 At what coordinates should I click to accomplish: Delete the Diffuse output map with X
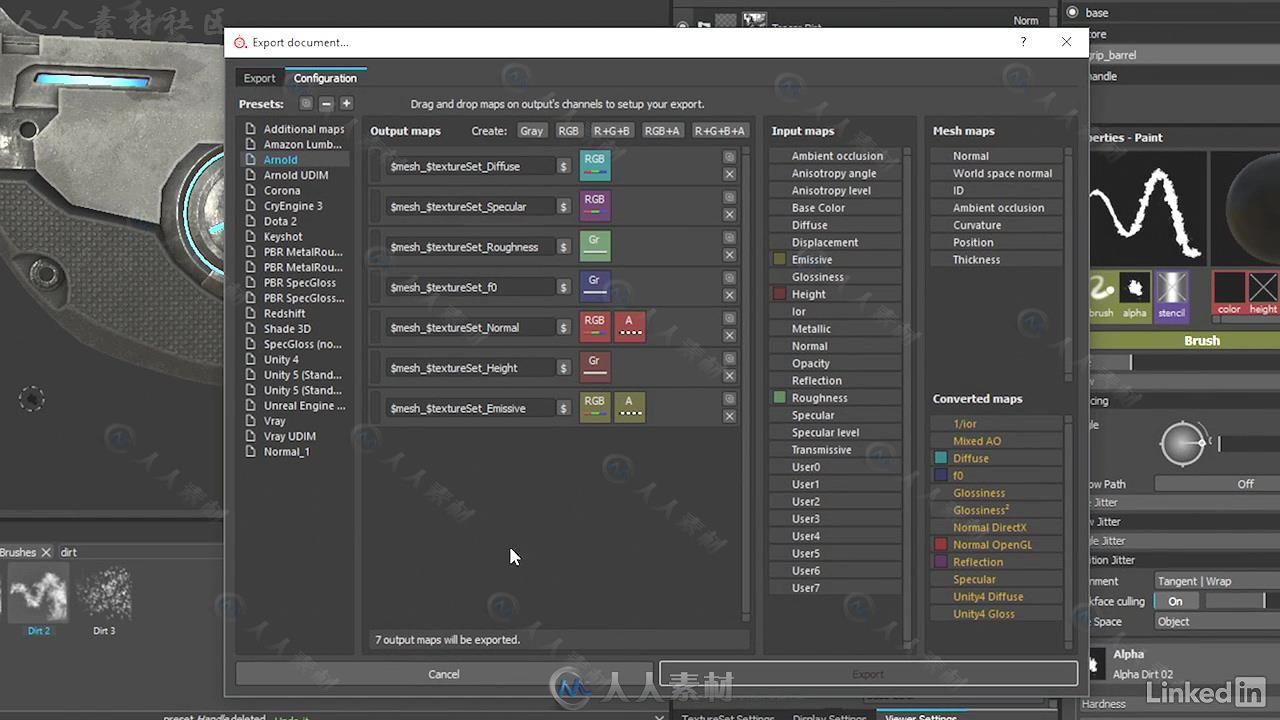click(x=730, y=174)
